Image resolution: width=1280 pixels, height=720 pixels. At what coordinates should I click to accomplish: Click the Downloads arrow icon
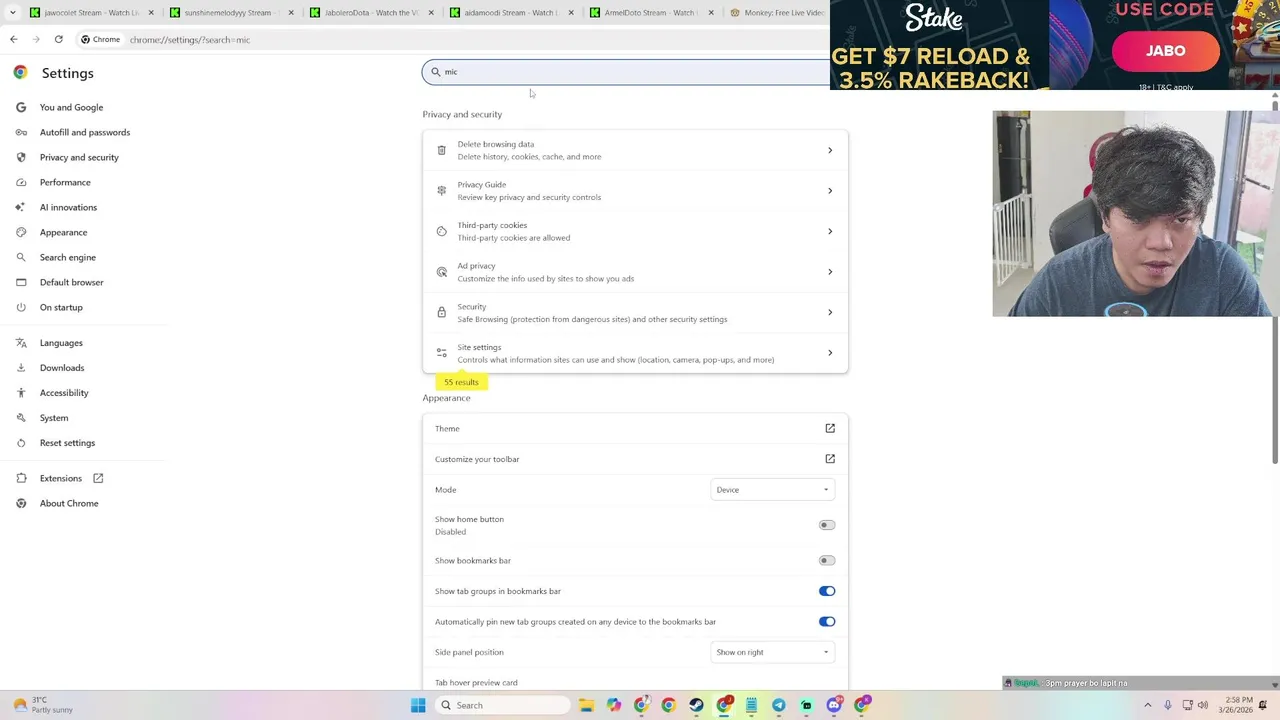point(20,368)
